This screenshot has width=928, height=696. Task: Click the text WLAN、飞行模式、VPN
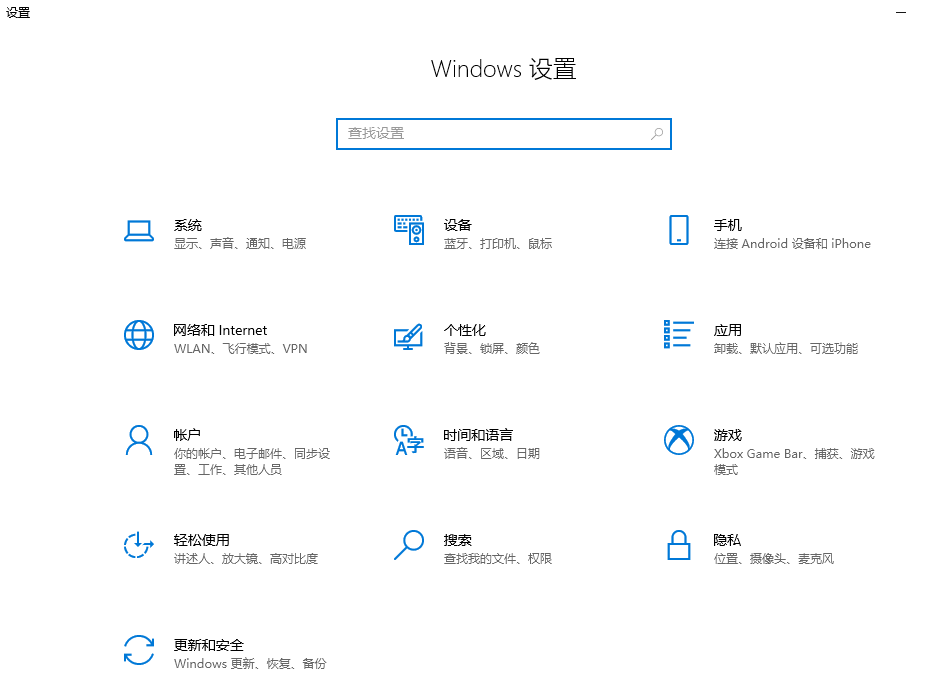[240, 349]
